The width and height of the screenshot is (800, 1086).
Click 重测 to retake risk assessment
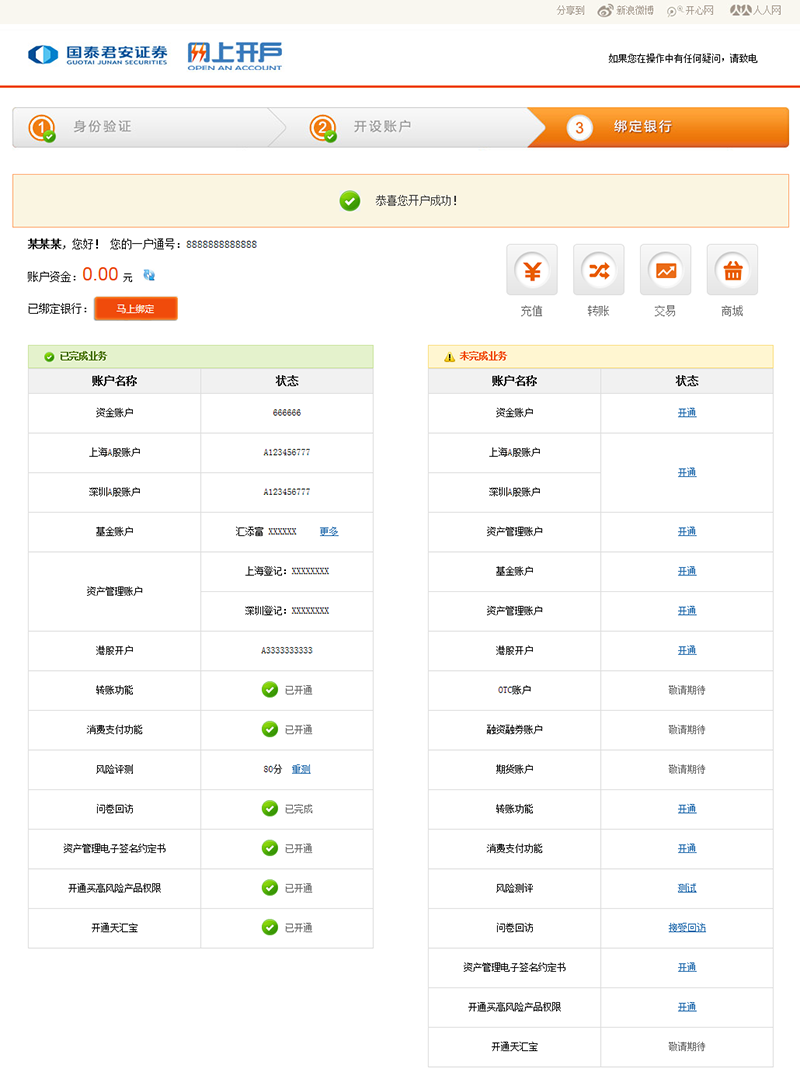coord(301,769)
